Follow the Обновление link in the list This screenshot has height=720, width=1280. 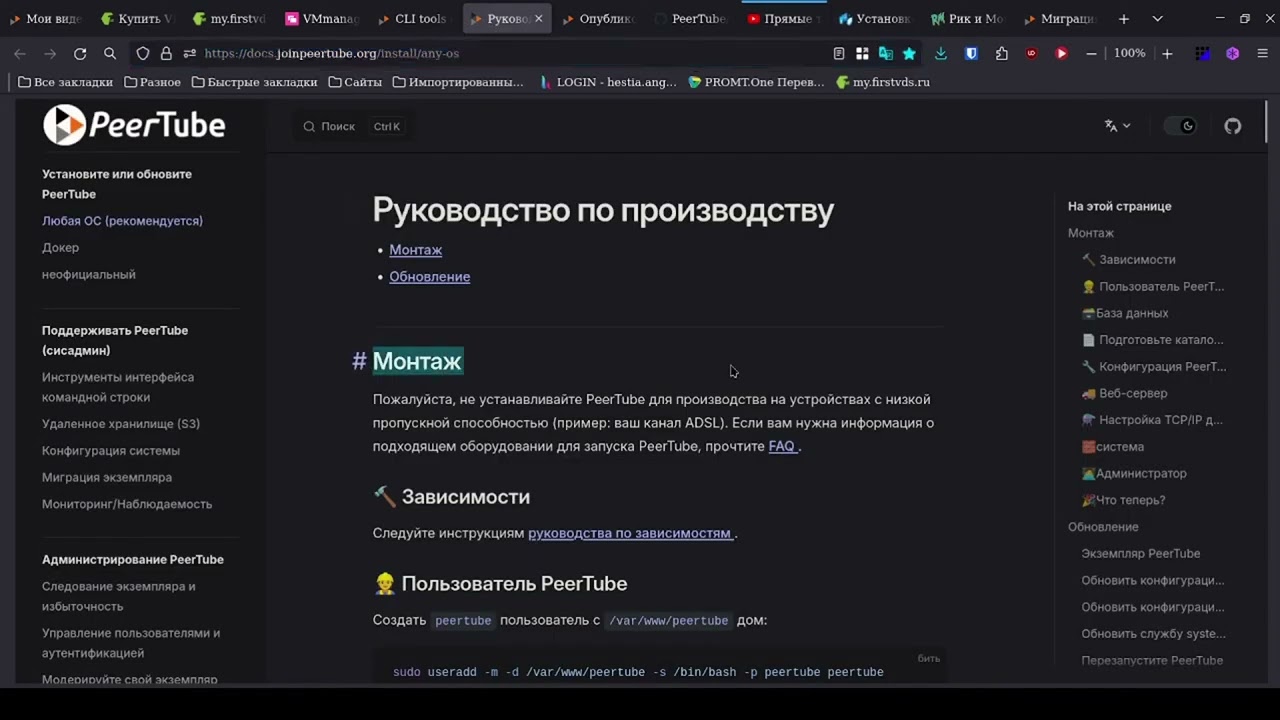[429, 277]
